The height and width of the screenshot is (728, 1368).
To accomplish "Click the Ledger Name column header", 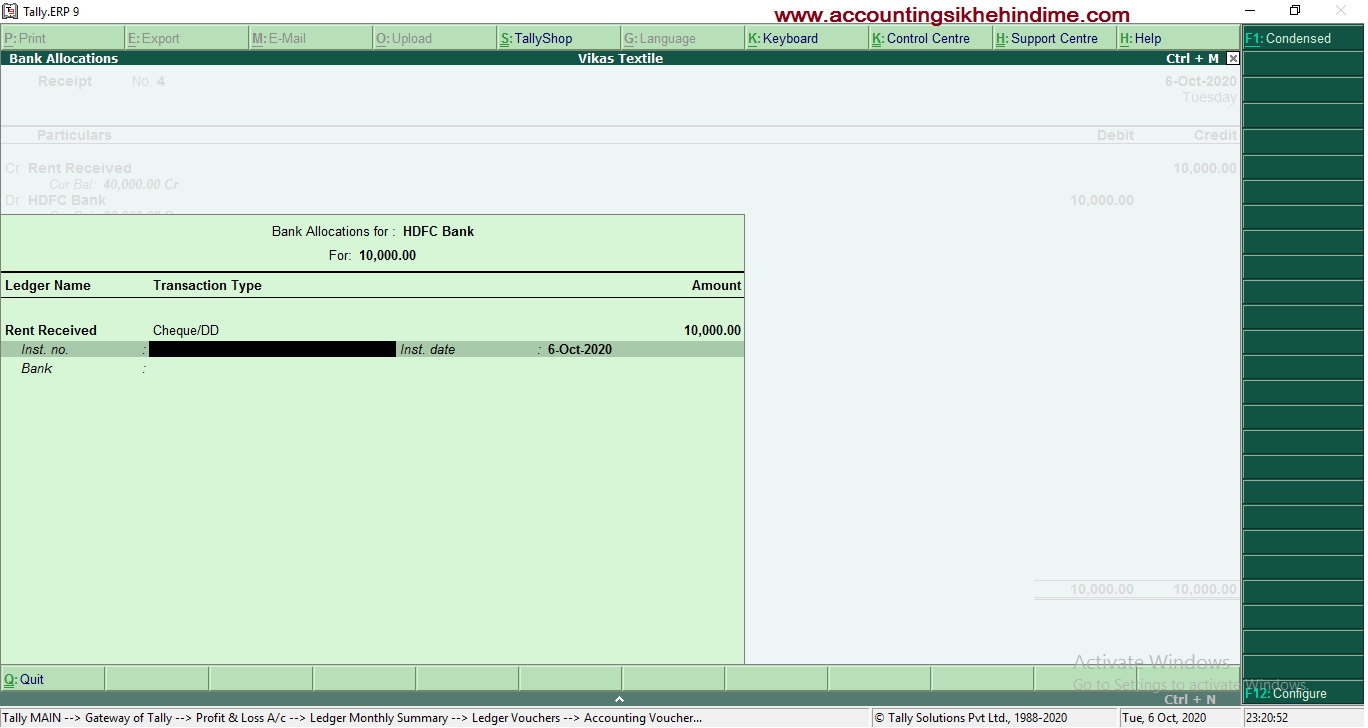I will 48,285.
